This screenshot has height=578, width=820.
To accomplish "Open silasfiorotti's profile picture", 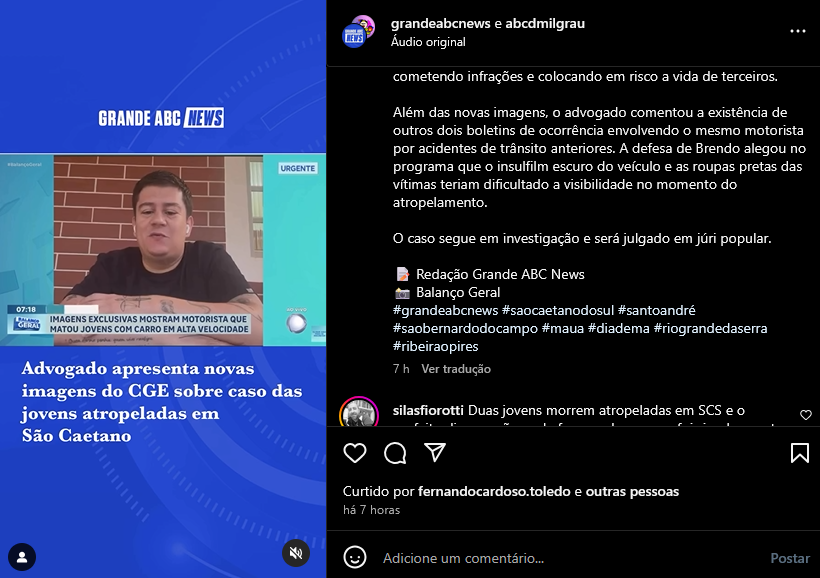I will 359,413.
